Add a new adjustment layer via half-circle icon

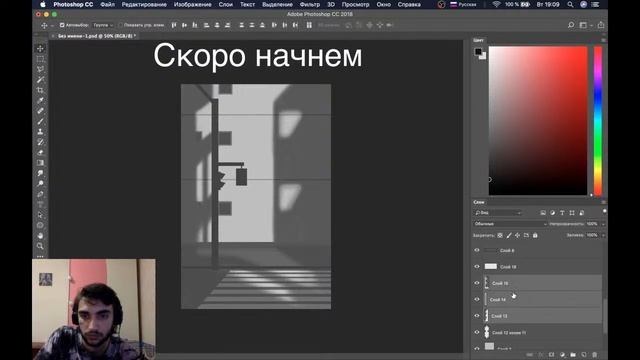tap(562, 355)
